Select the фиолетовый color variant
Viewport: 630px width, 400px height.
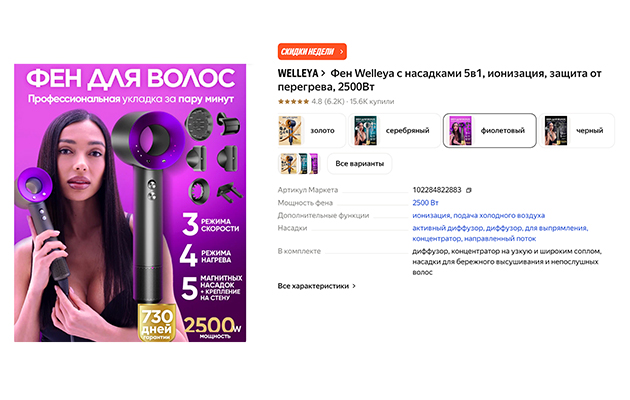pyautogui.click(x=489, y=131)
